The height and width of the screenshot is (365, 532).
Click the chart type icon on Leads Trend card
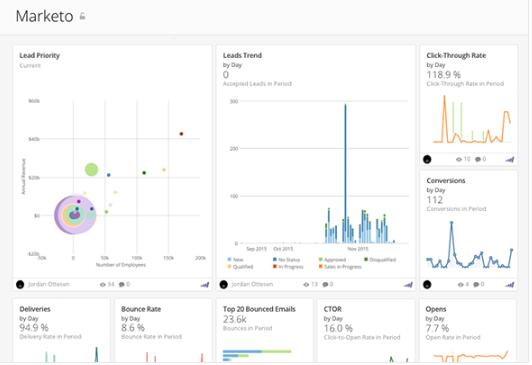(408, 285)
